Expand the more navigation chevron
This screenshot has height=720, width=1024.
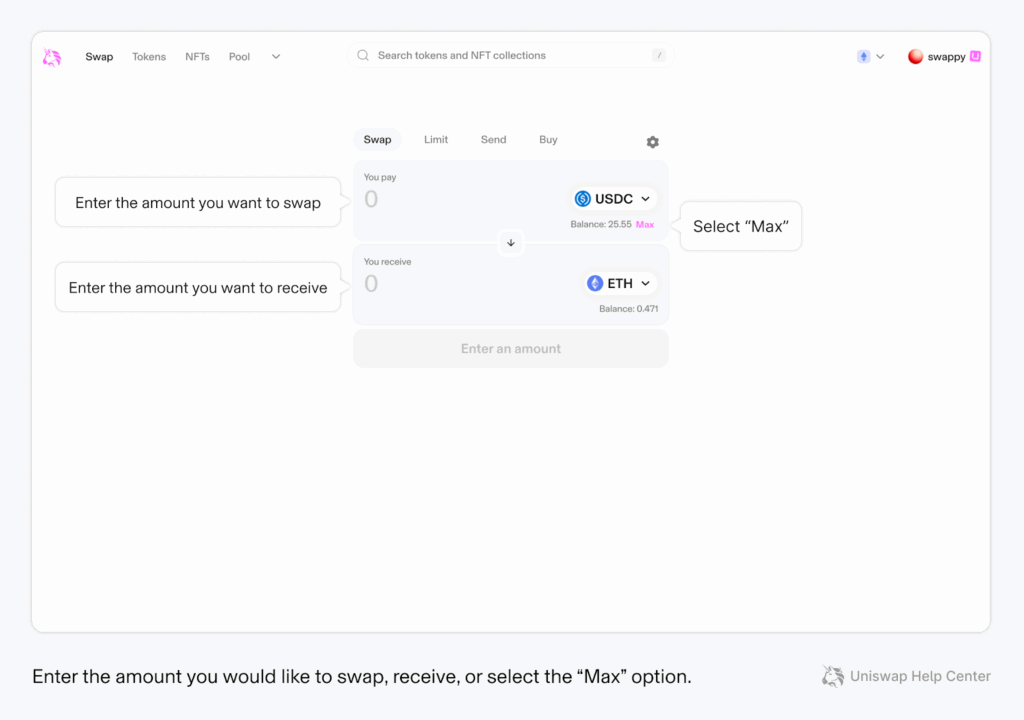click(276, 57)
